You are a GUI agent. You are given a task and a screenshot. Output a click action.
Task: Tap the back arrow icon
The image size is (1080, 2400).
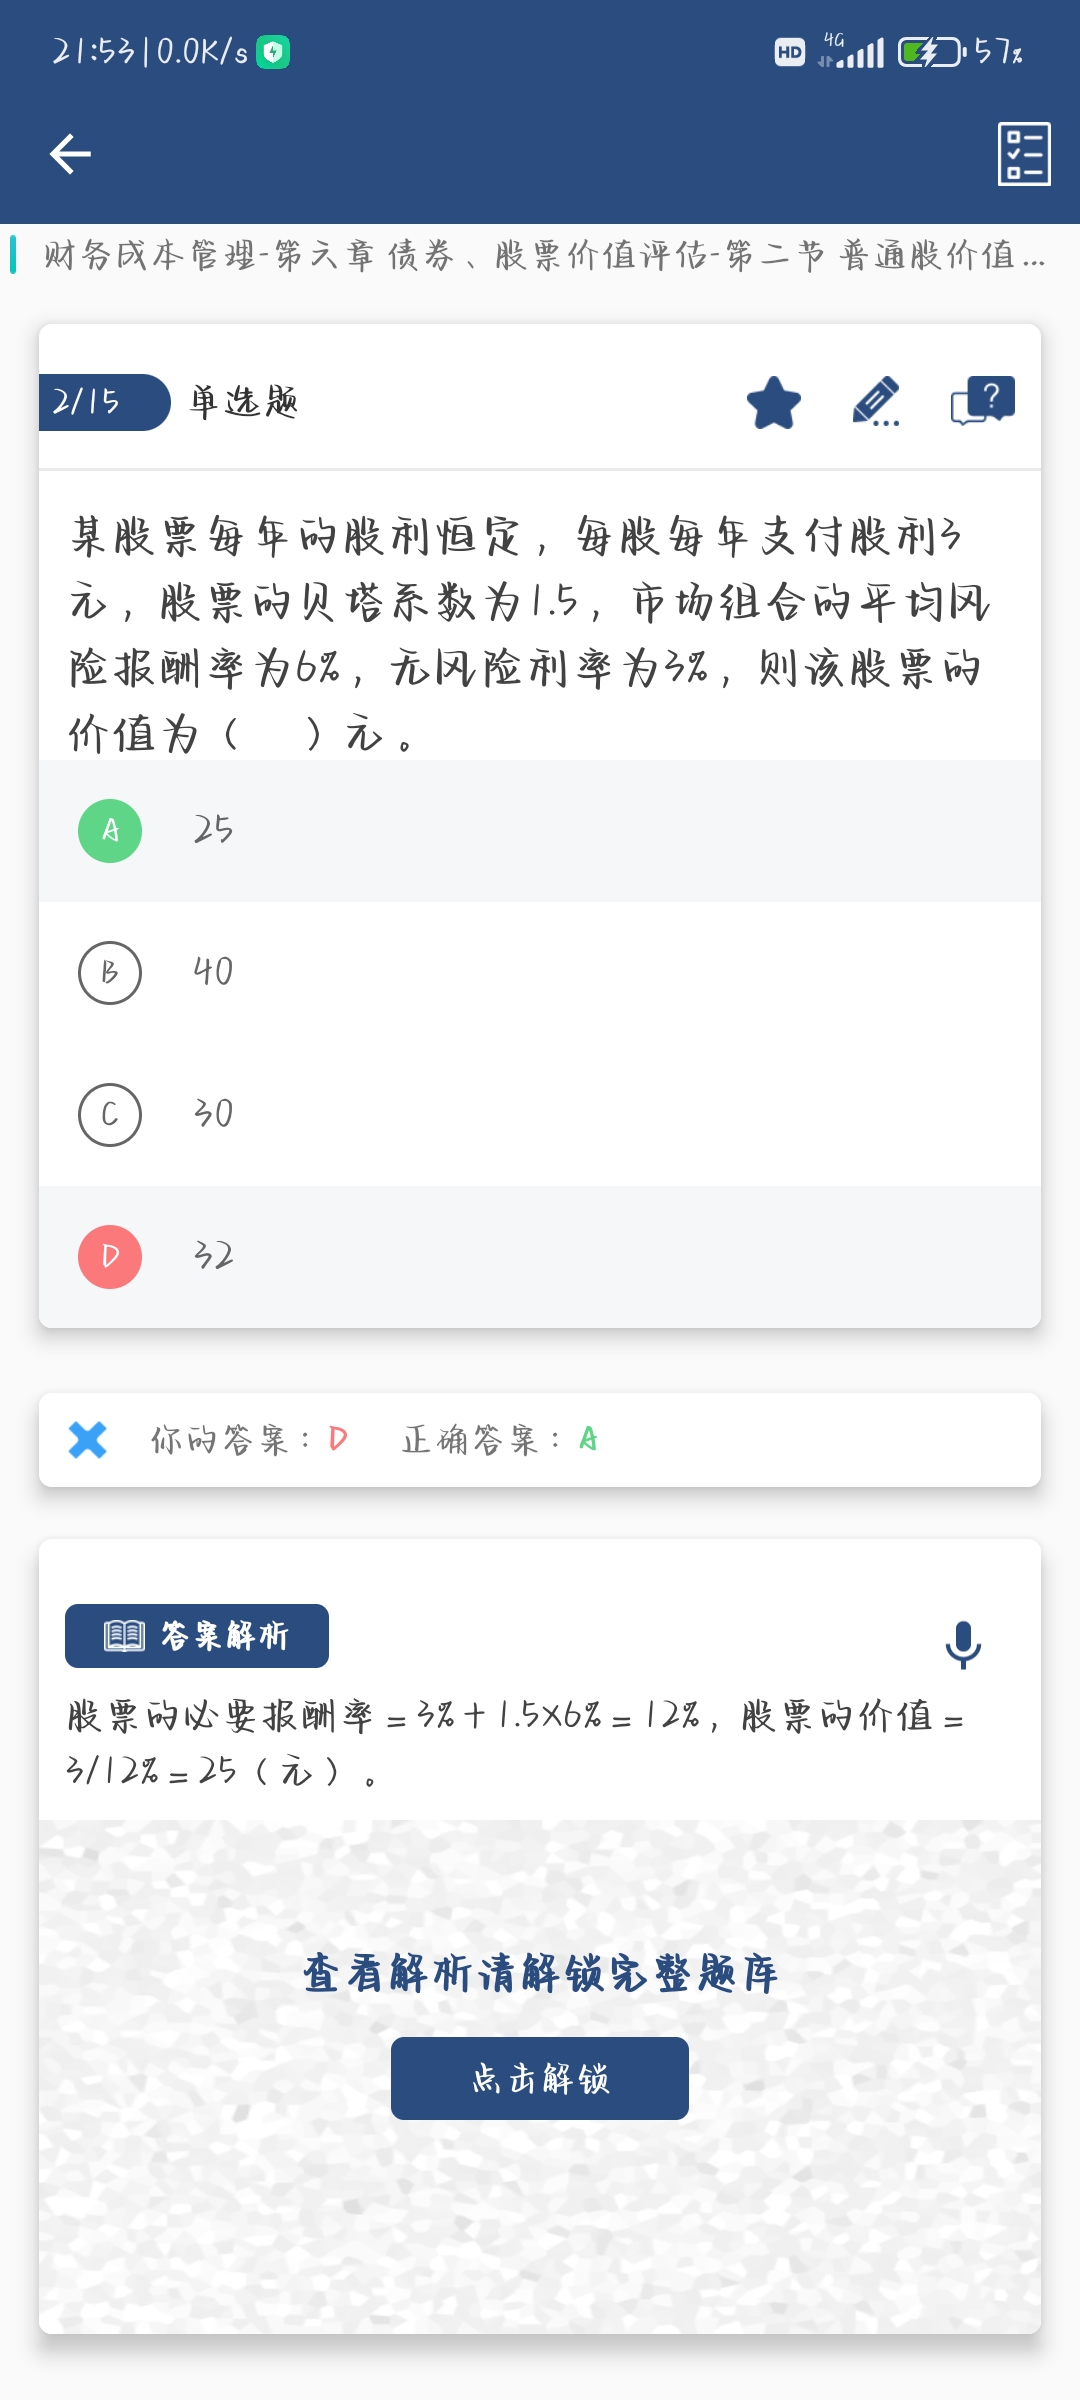(70, 154)
